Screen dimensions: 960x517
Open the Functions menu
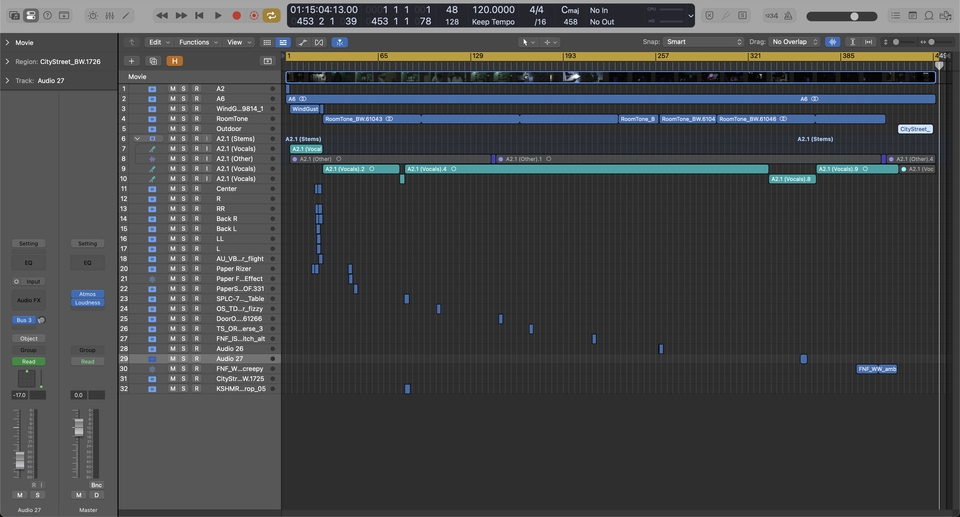(x=198, y=42)
